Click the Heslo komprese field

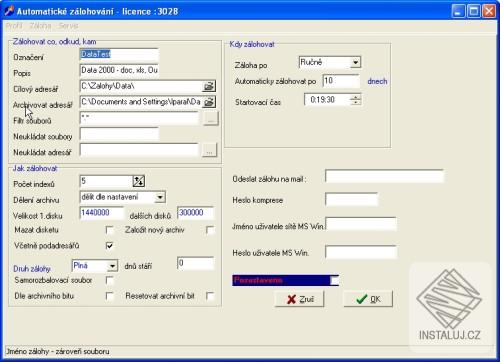351,199
